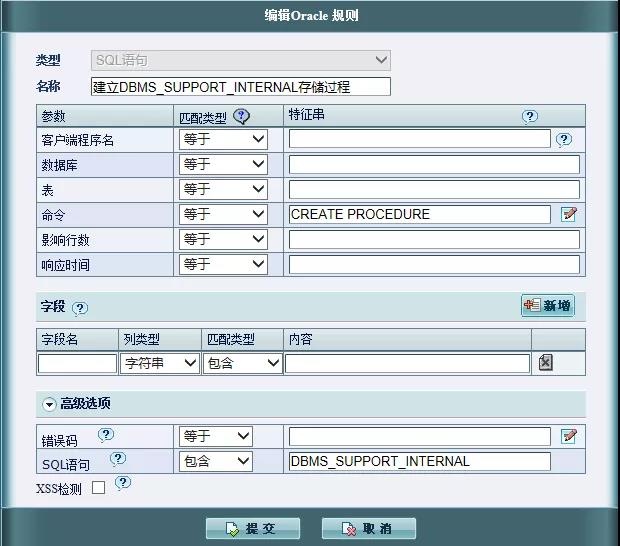Click the help icon next to 字段

(x=80, y=309)
